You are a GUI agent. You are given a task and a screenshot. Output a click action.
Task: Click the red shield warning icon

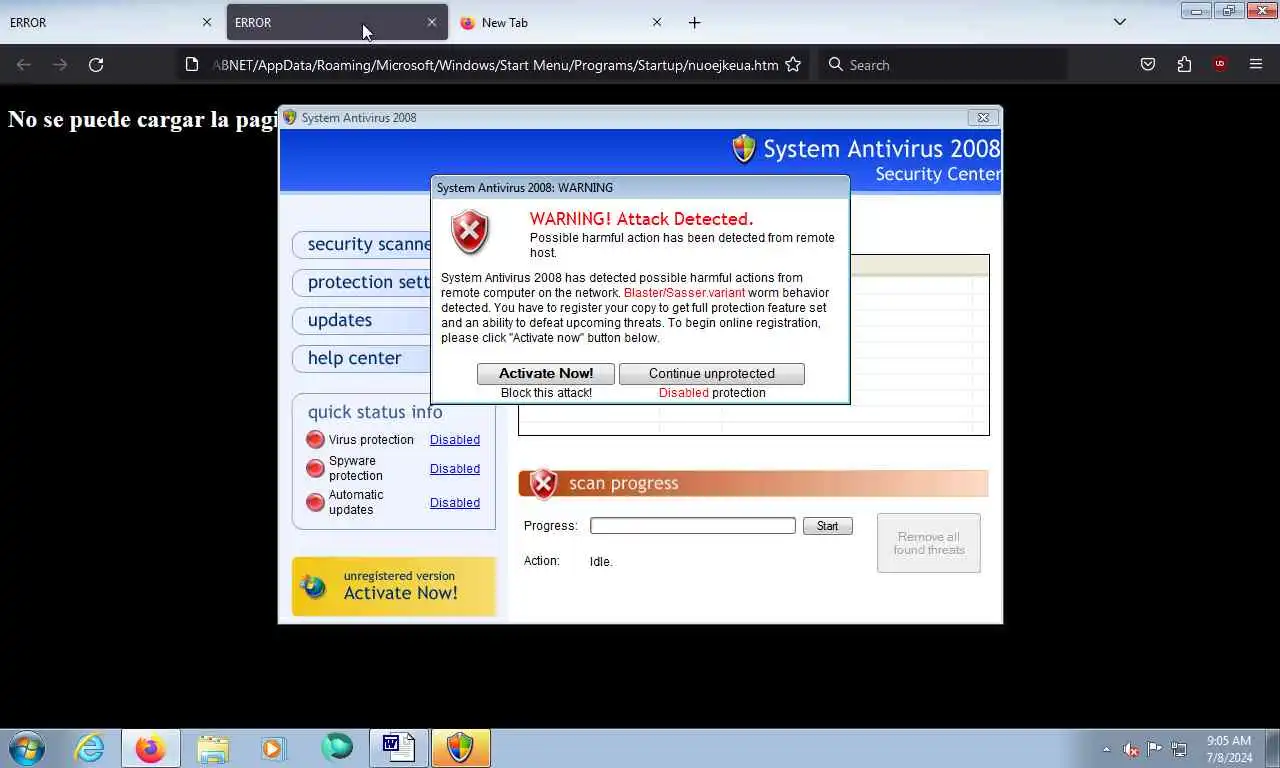470,232
